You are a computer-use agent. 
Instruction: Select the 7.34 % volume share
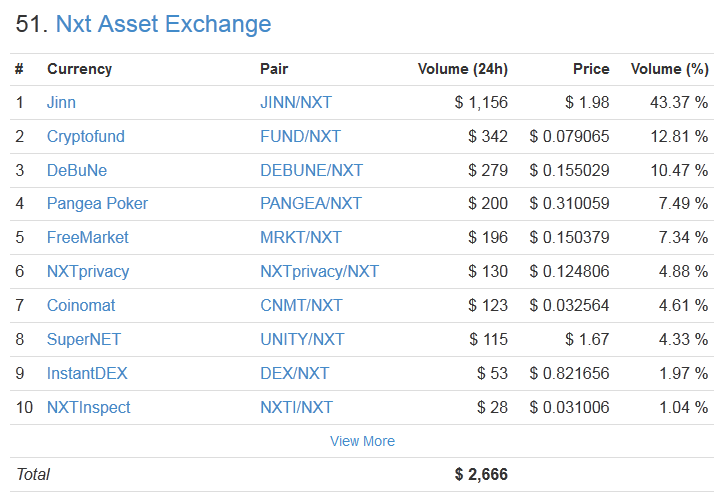click(x=683, y=238)
